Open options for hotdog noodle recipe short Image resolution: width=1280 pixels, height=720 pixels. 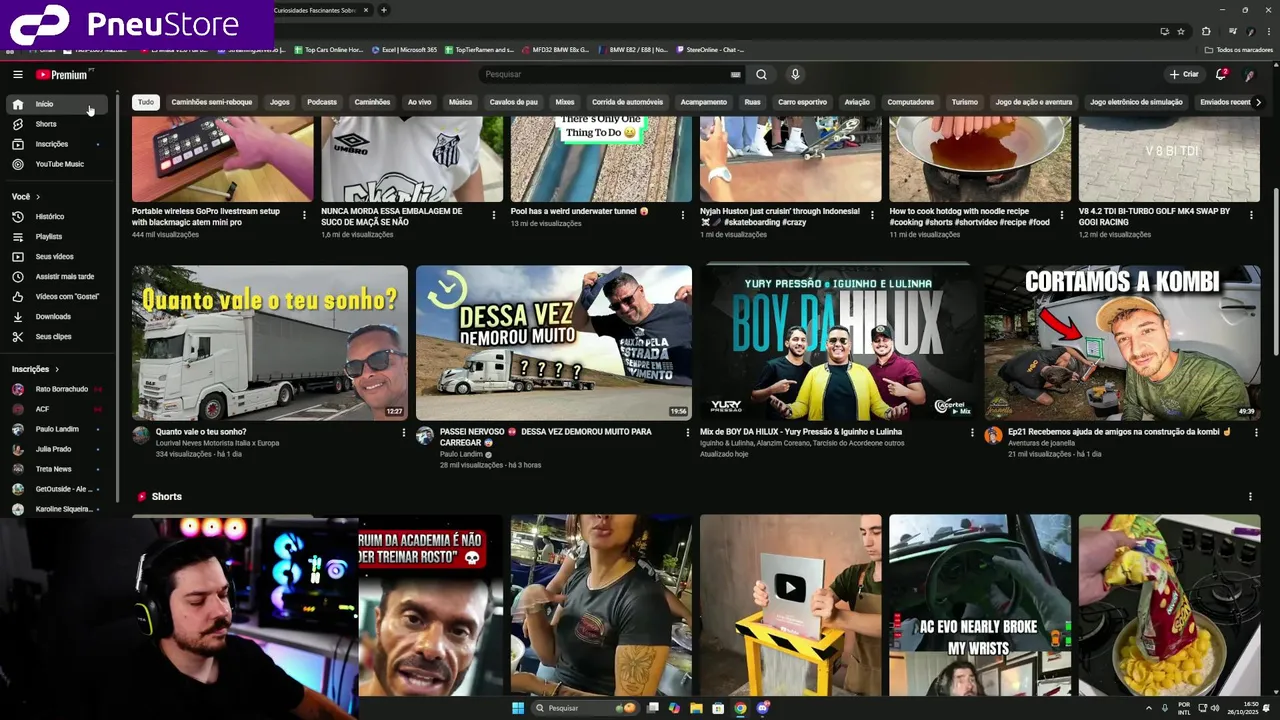tap(1062, 213)
